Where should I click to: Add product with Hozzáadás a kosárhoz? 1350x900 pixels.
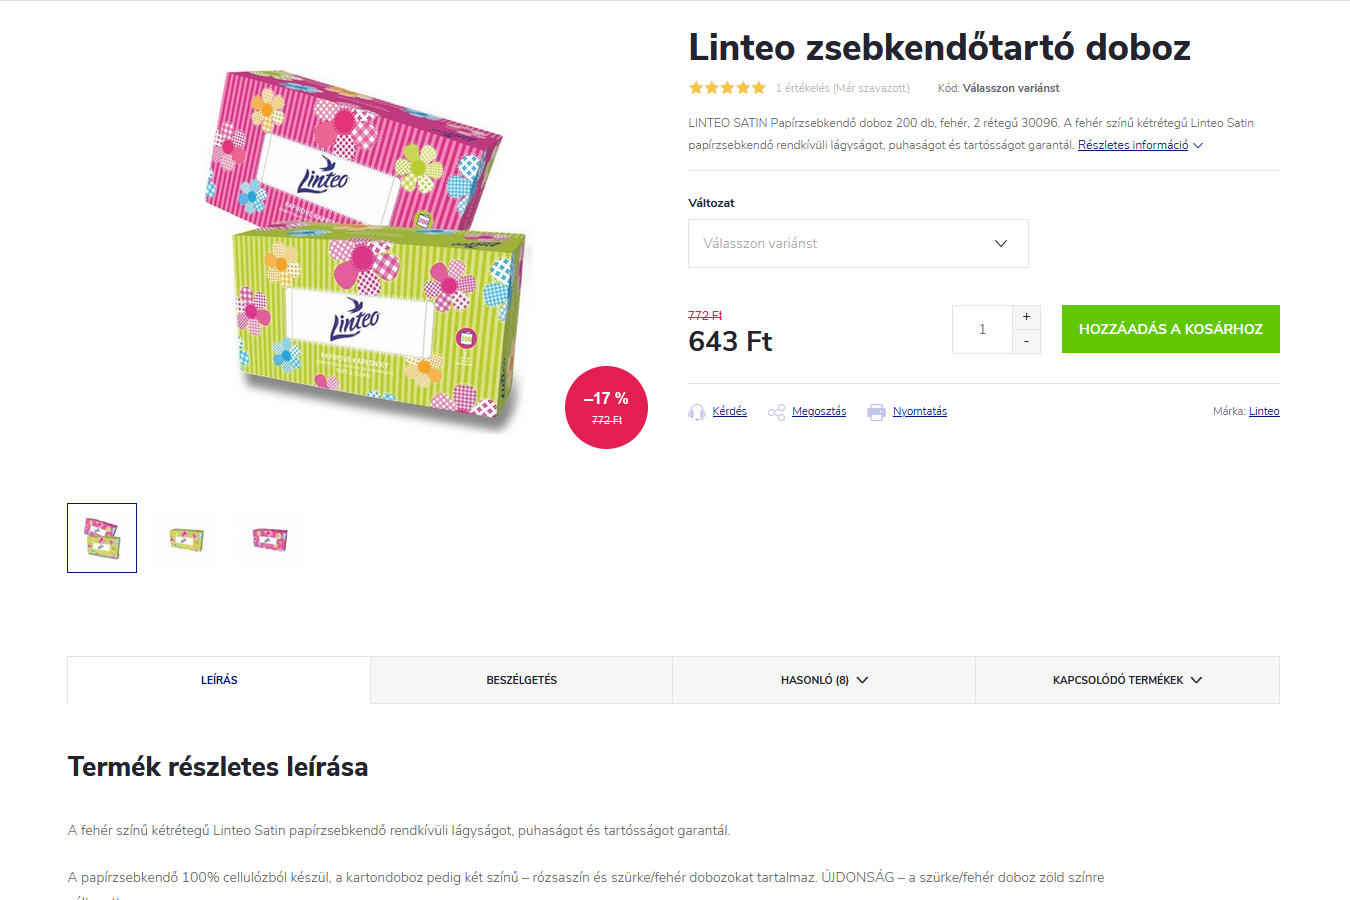[x=1171, y=329]
